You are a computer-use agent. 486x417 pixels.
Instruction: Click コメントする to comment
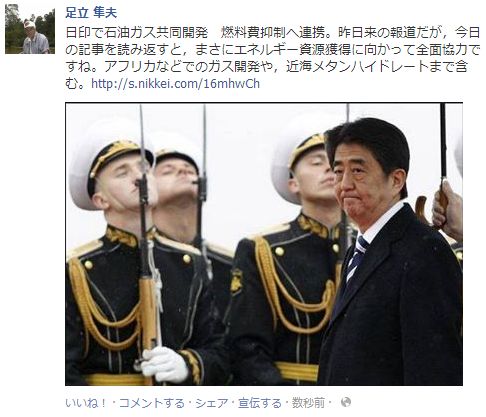click(x=151, y=403)
